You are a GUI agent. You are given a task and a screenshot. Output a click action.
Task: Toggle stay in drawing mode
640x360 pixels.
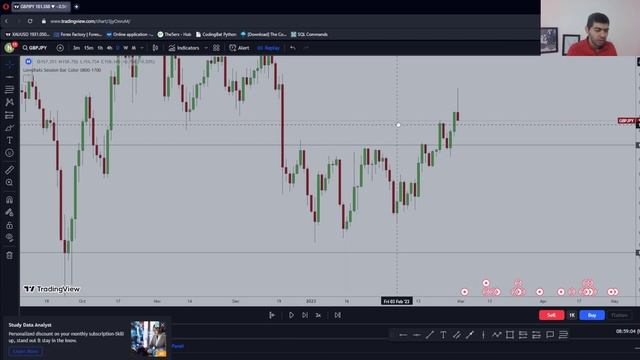point(9,212)
